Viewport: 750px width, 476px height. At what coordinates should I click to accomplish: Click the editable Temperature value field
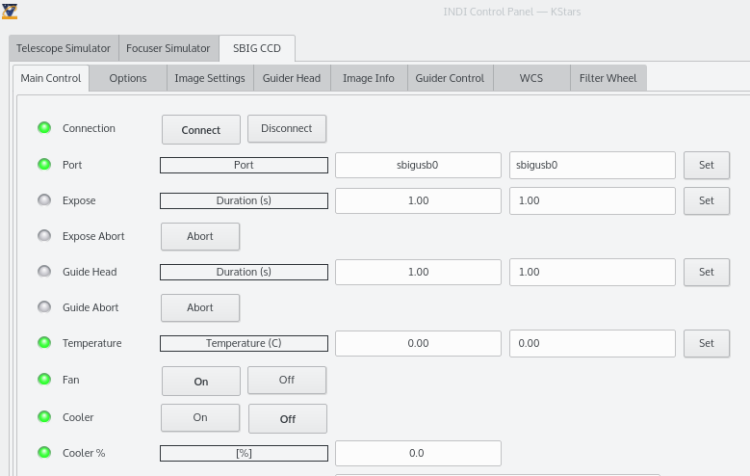tap(592, 343)
